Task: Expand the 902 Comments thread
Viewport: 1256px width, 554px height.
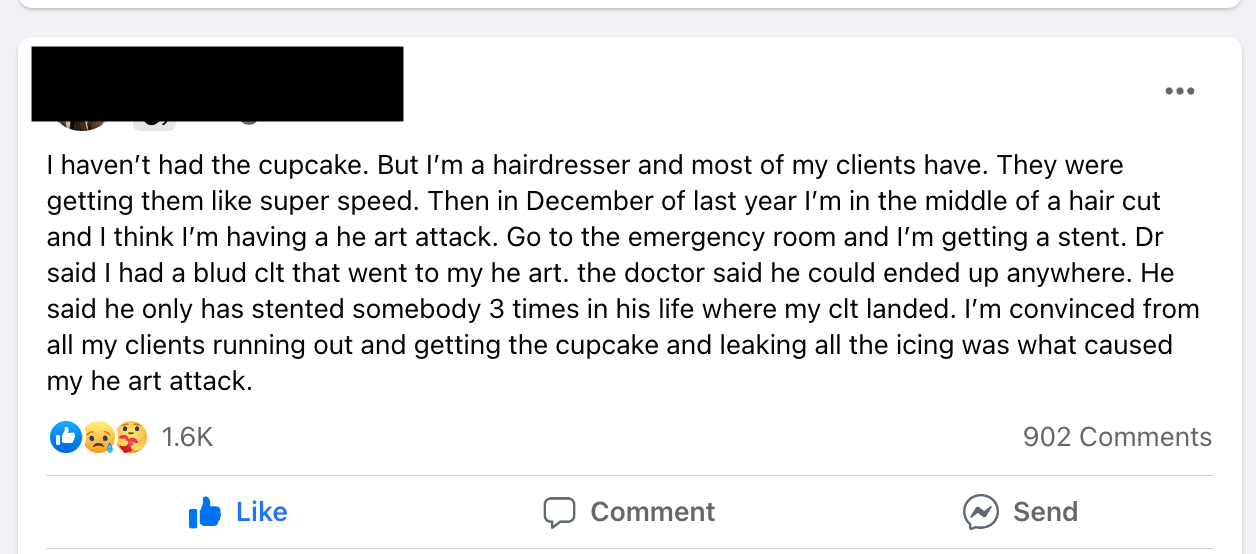Action: pos(1117,437)
